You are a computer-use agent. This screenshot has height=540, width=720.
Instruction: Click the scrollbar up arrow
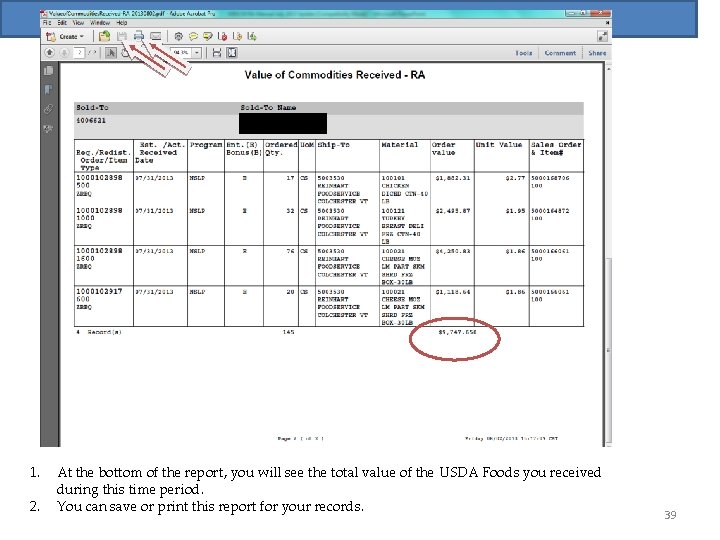click(608, 68)
